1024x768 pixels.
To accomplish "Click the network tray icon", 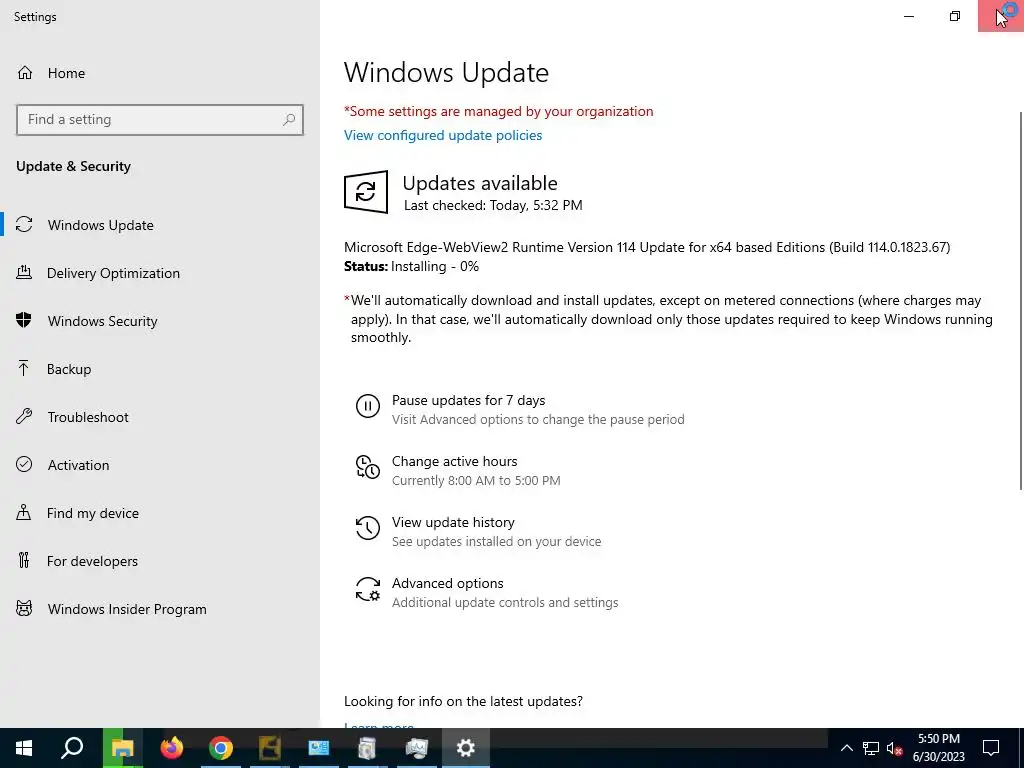I will tap(871, 748).
